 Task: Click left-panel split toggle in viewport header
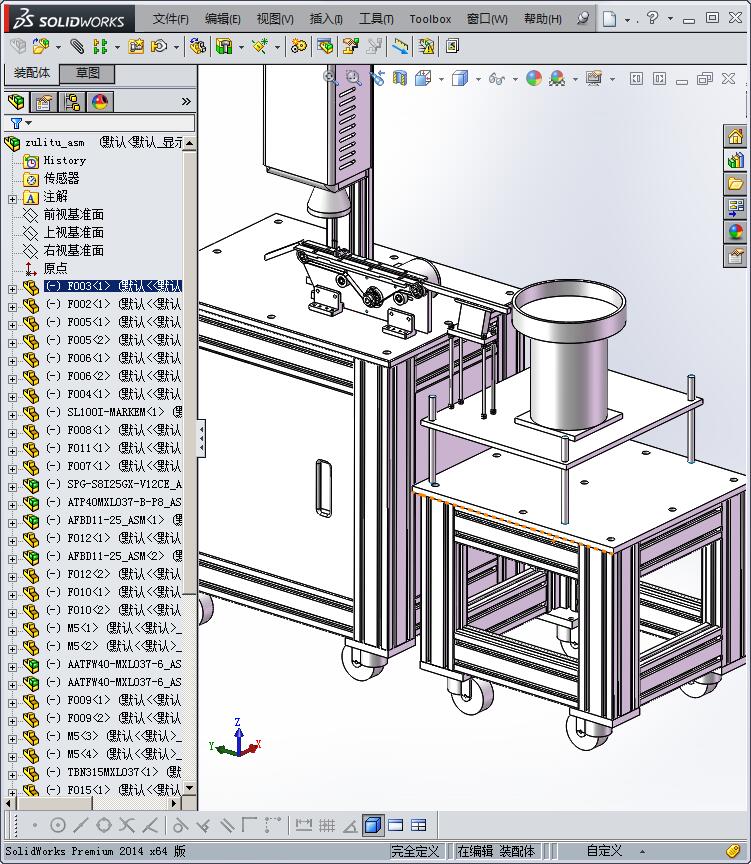636,79
